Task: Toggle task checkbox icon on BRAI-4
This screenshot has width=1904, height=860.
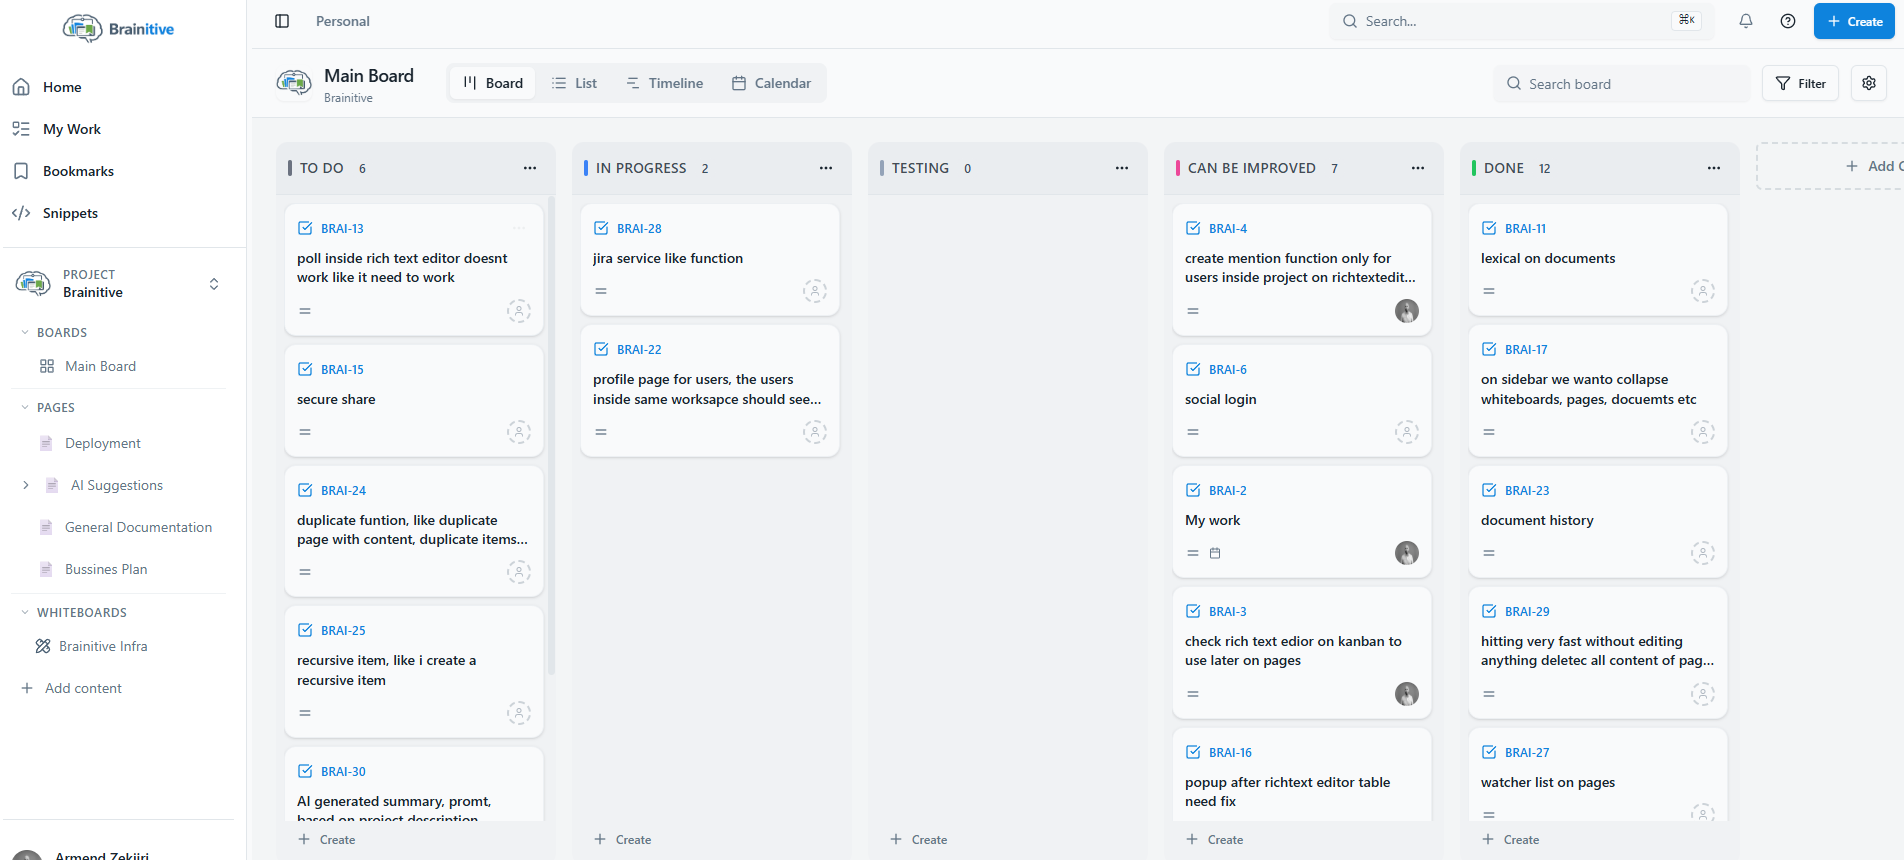Action: tap(1193, 228)
